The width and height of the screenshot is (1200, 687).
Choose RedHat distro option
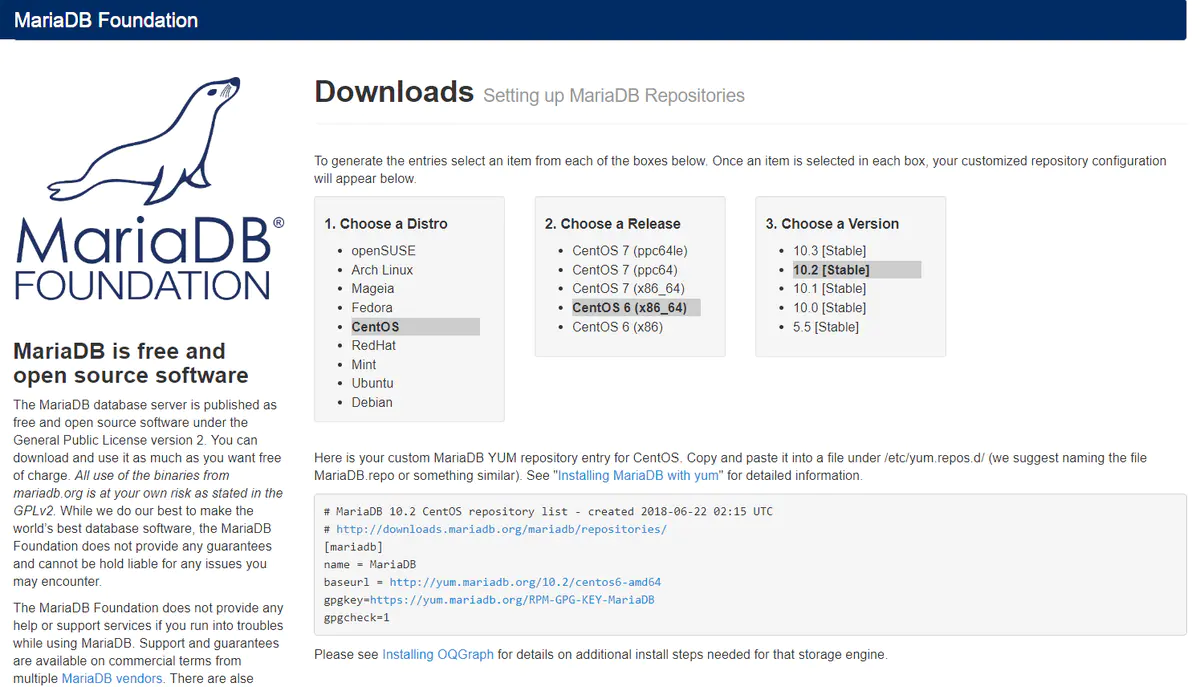click(x=373, y=346)
